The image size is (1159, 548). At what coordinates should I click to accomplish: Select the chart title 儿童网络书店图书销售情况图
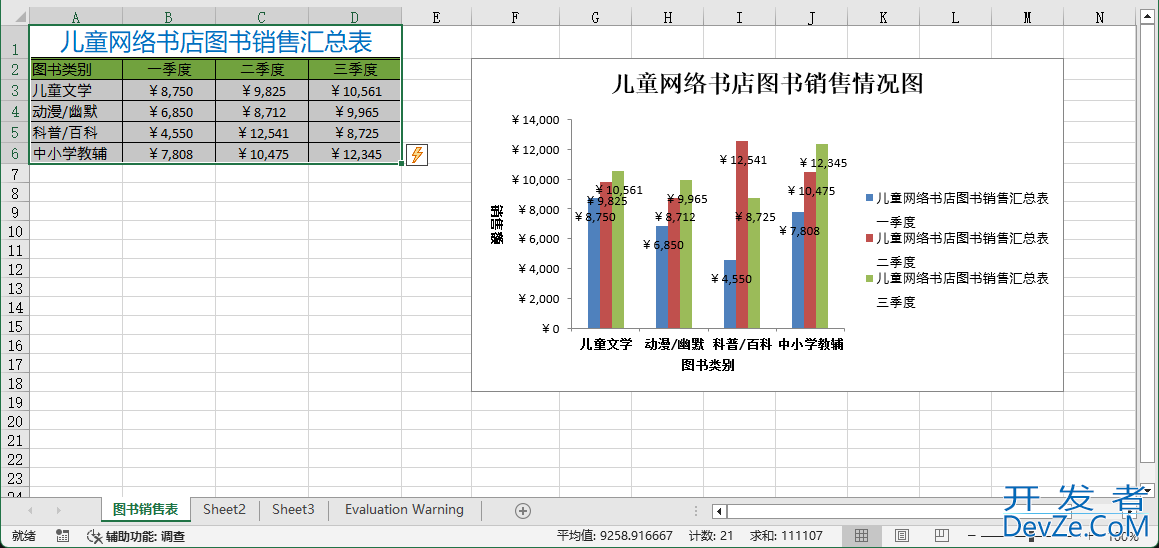(x=766, y=84)
